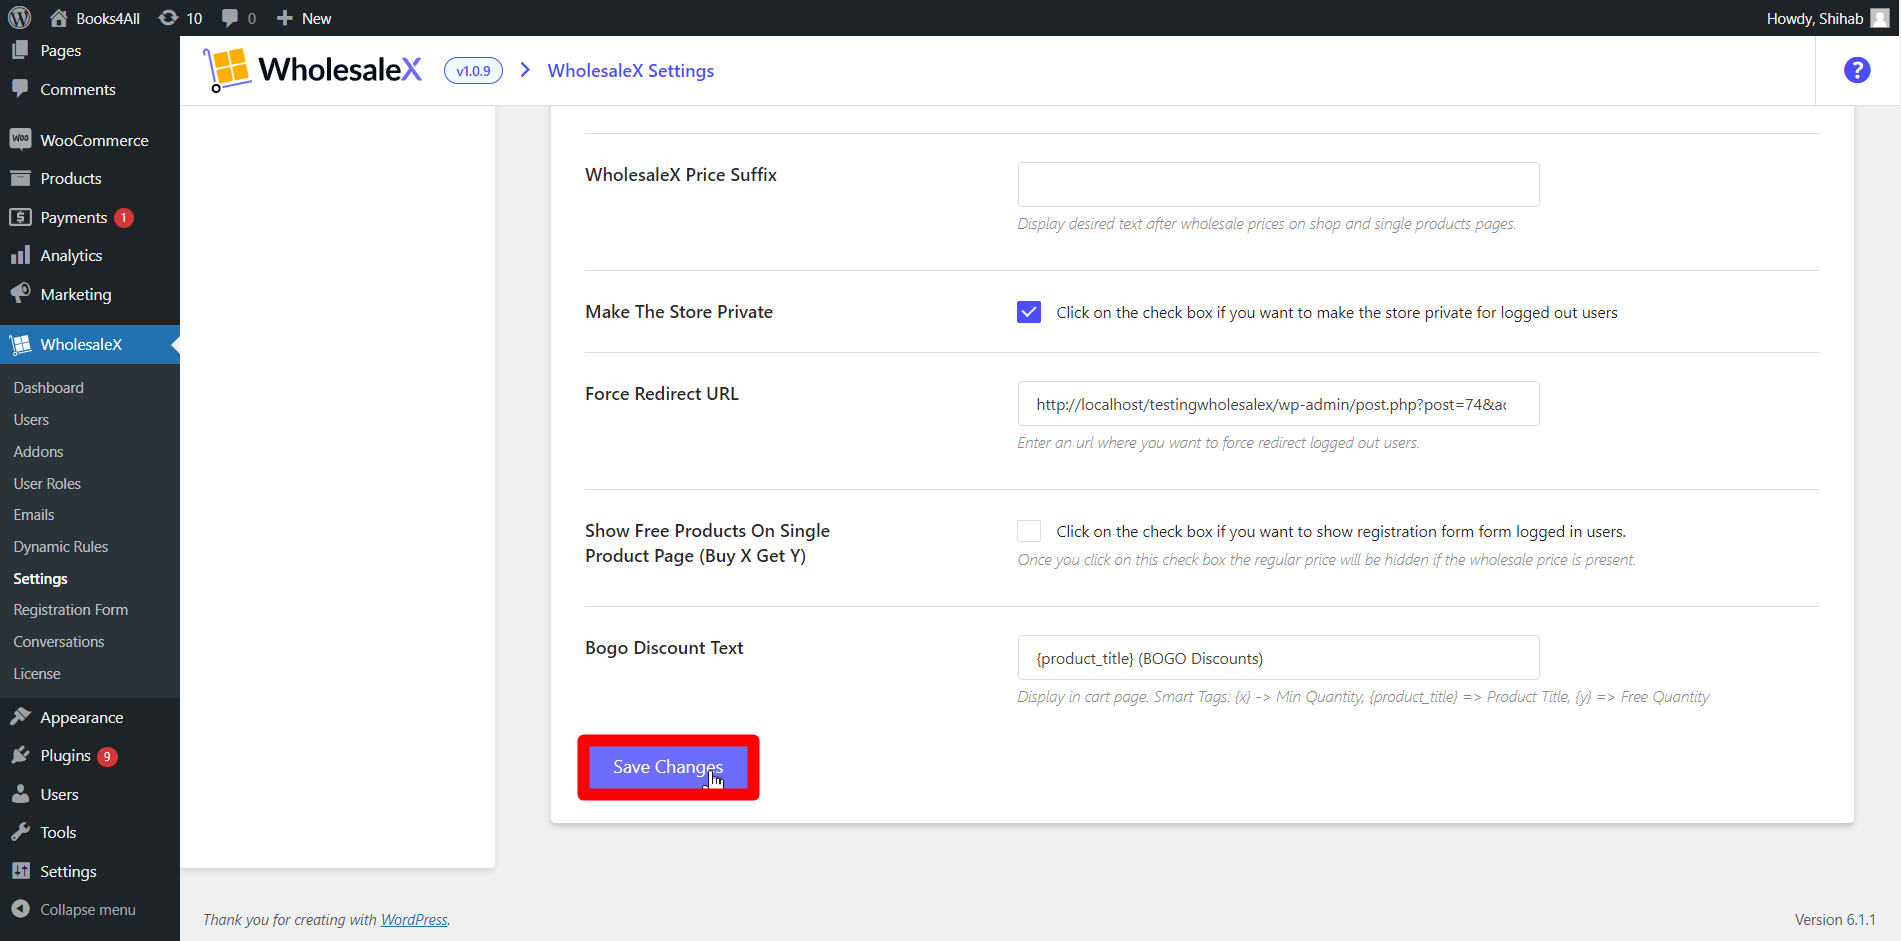1901x941 pixels.
Task: Click the Marketing megaphone icon
Action: tap(20, 293)
